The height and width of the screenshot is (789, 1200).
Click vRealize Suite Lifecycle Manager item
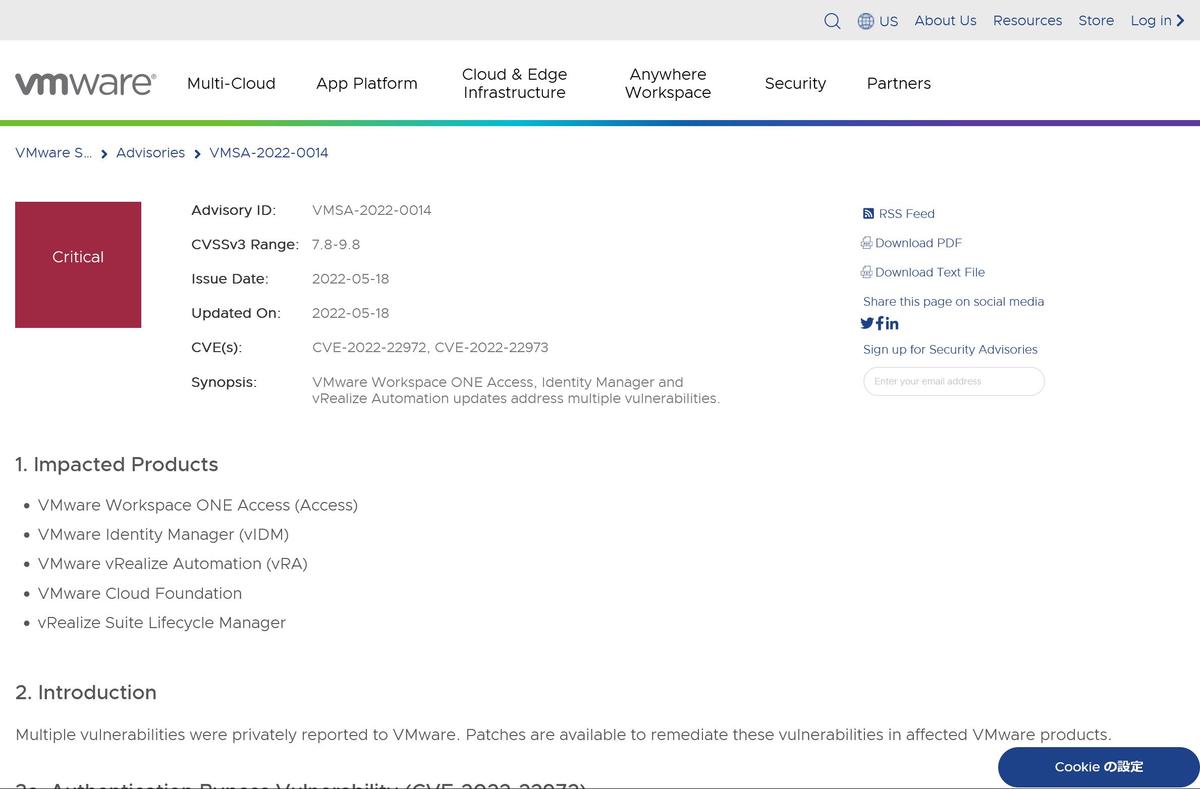[x=162, y=623]
